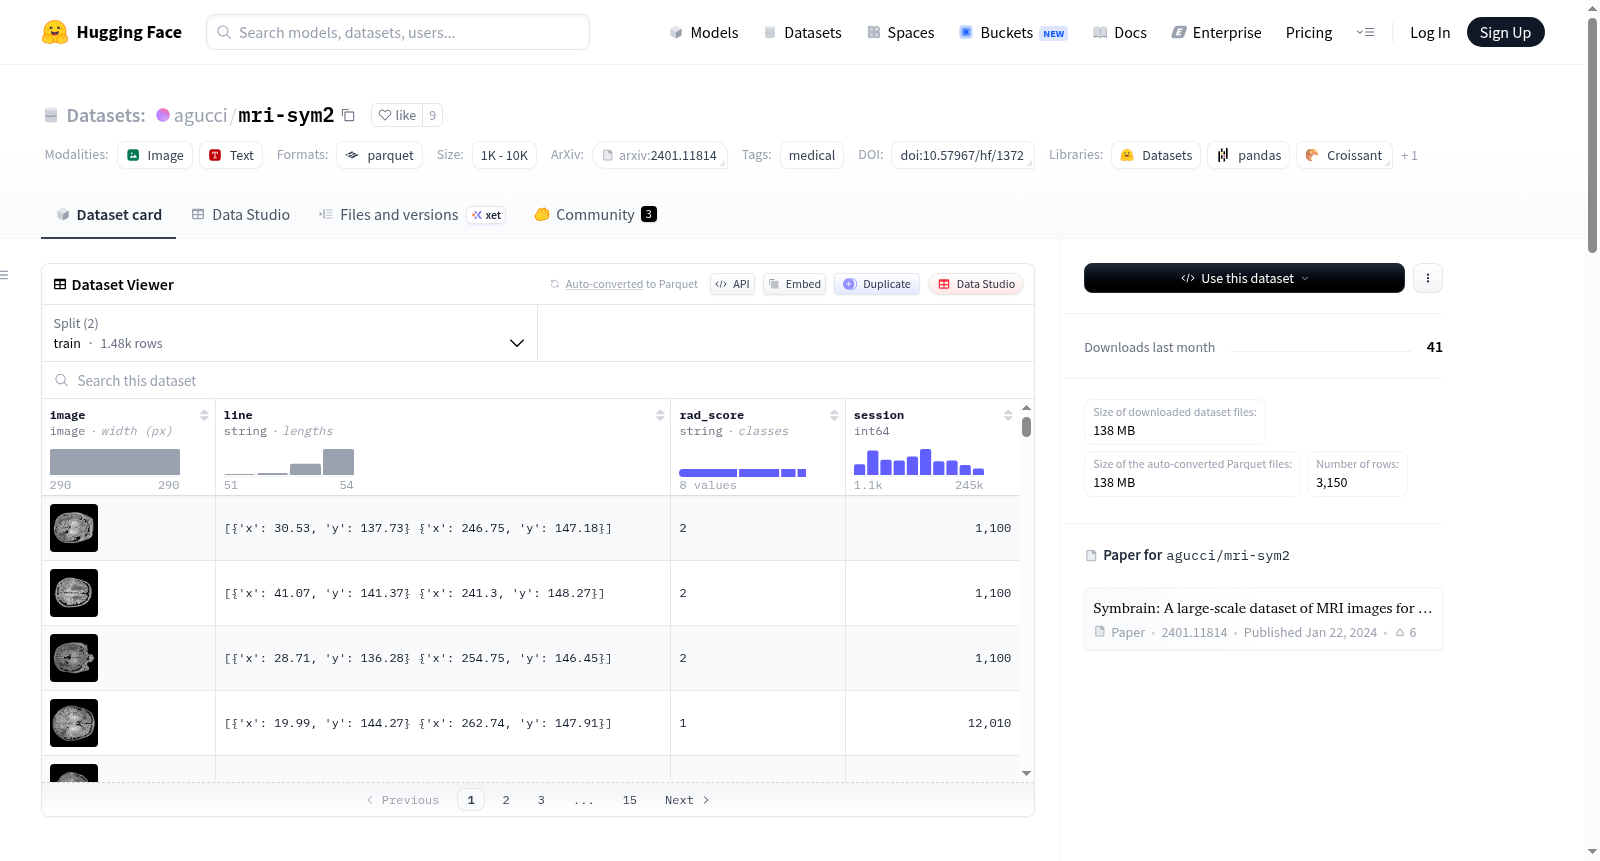Open the three-dot more options menu
This screenshot has height=861, width=1600.
point(1428,278)
